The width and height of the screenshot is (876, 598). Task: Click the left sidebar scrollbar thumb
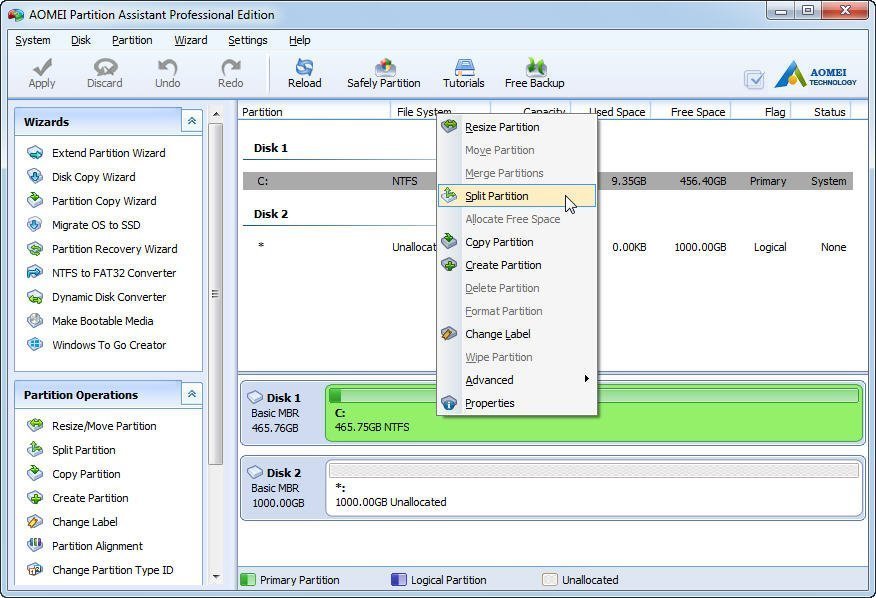pyautogui.click(x=216, y=294)
